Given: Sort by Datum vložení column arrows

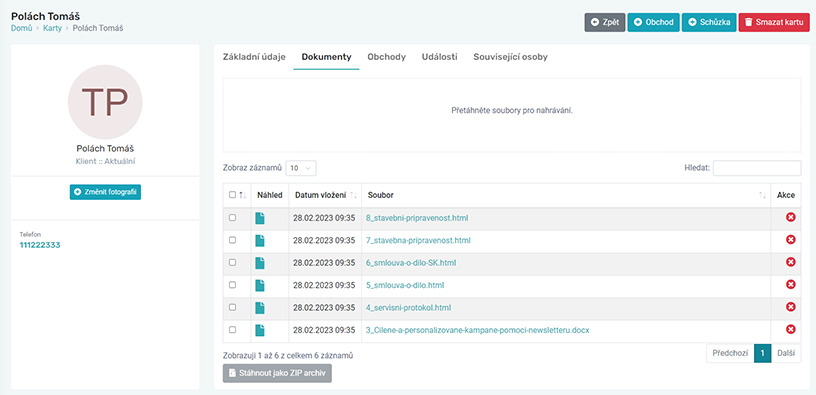Looking at the screenshot, I should pos(353,195).
